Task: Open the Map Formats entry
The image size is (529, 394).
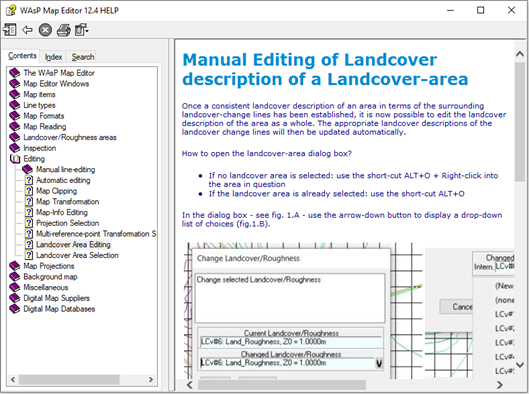Action: click(x=44, y=116)
